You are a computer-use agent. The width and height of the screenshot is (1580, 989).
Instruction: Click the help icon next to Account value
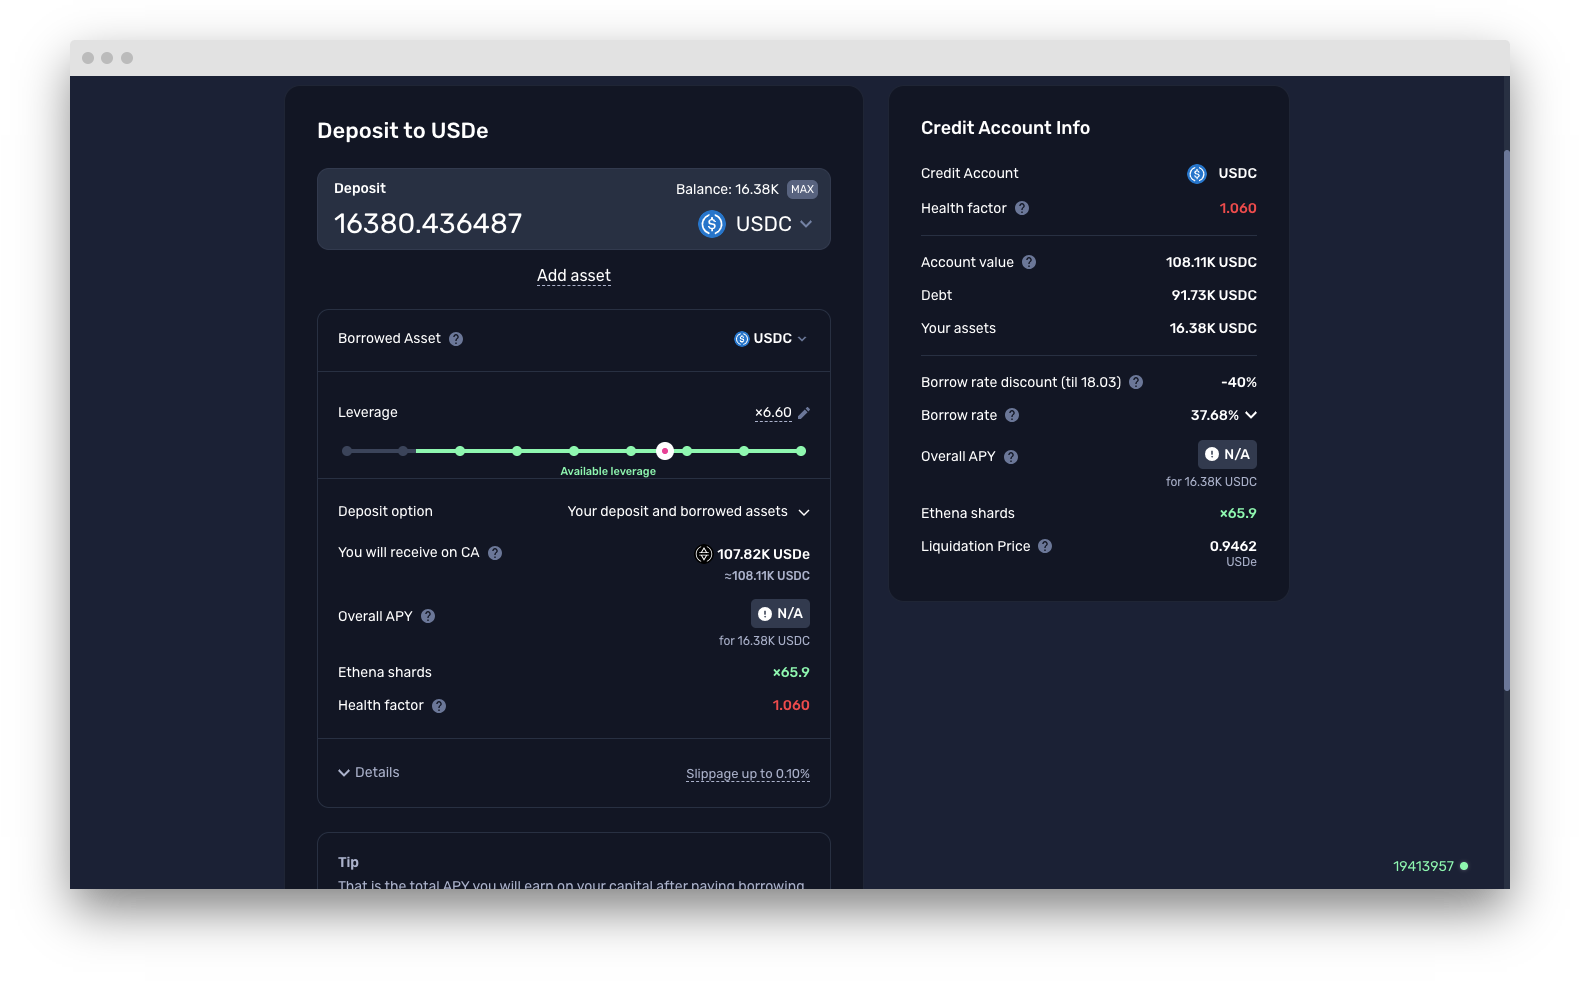(1029, 262)
